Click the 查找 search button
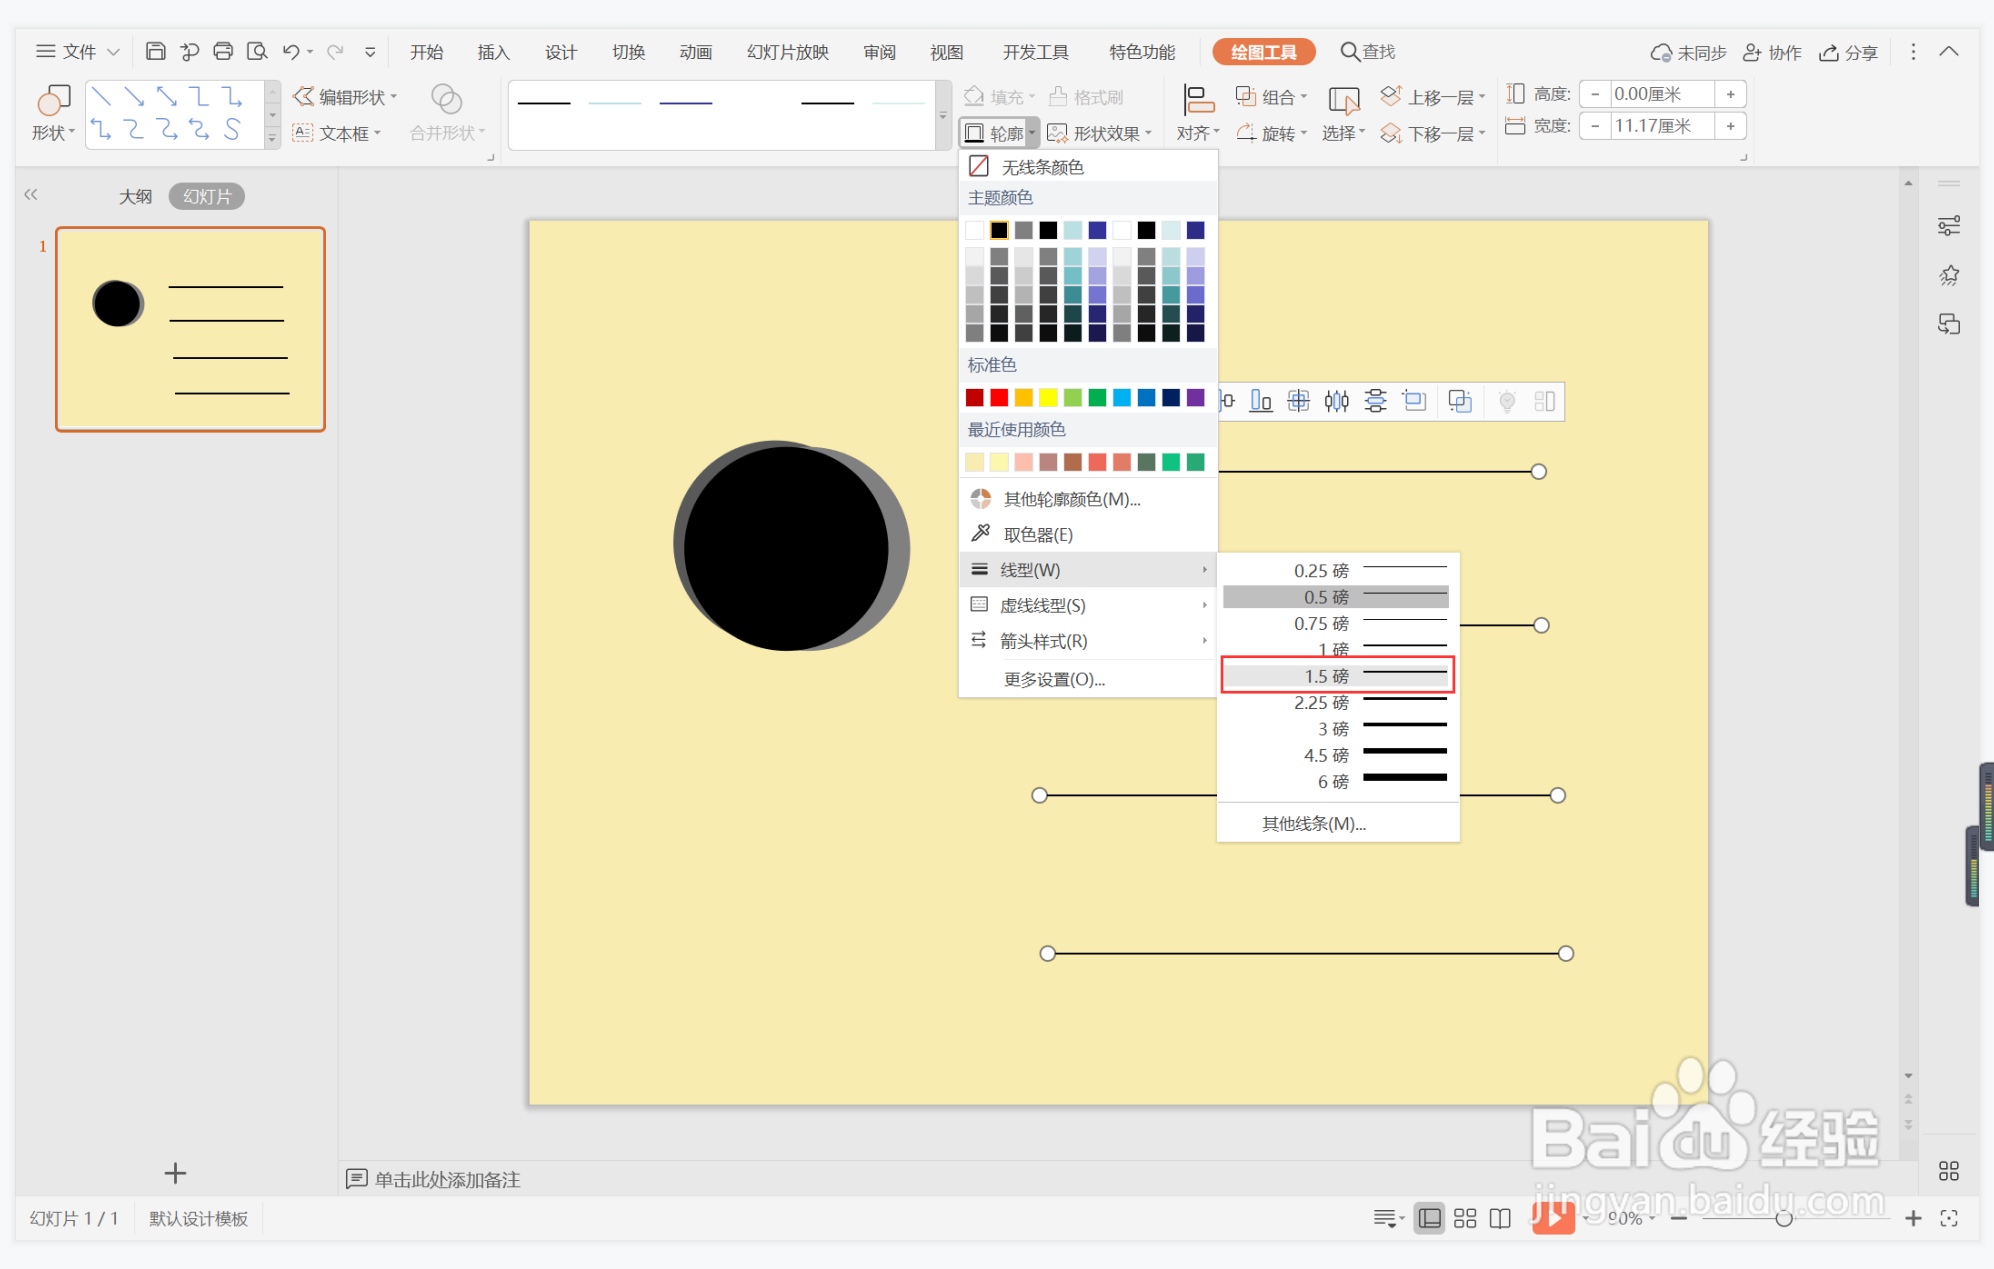This screenshot has height=1269, width=1994. tap(1368, 52)
